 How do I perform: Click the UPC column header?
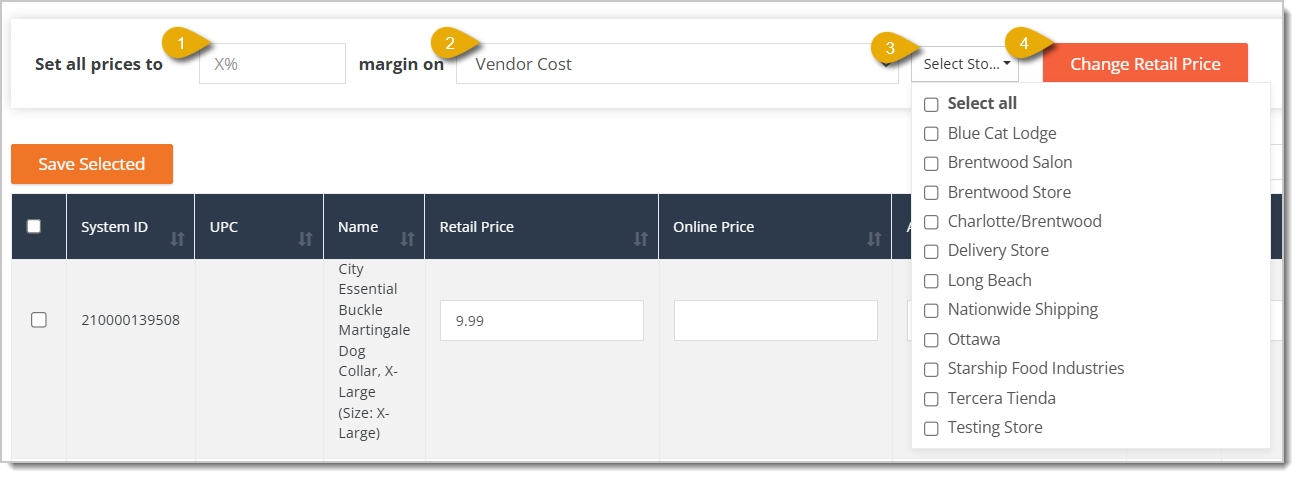coord(259,227)
